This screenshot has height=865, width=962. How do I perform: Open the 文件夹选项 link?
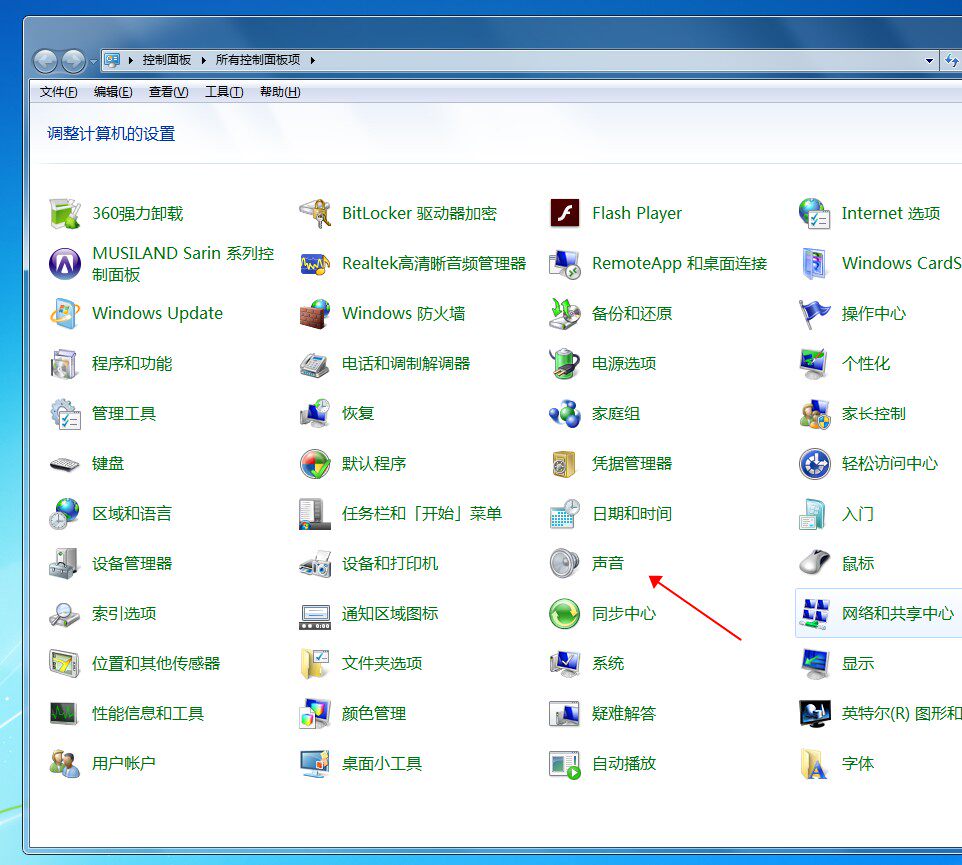coord(382,664)
